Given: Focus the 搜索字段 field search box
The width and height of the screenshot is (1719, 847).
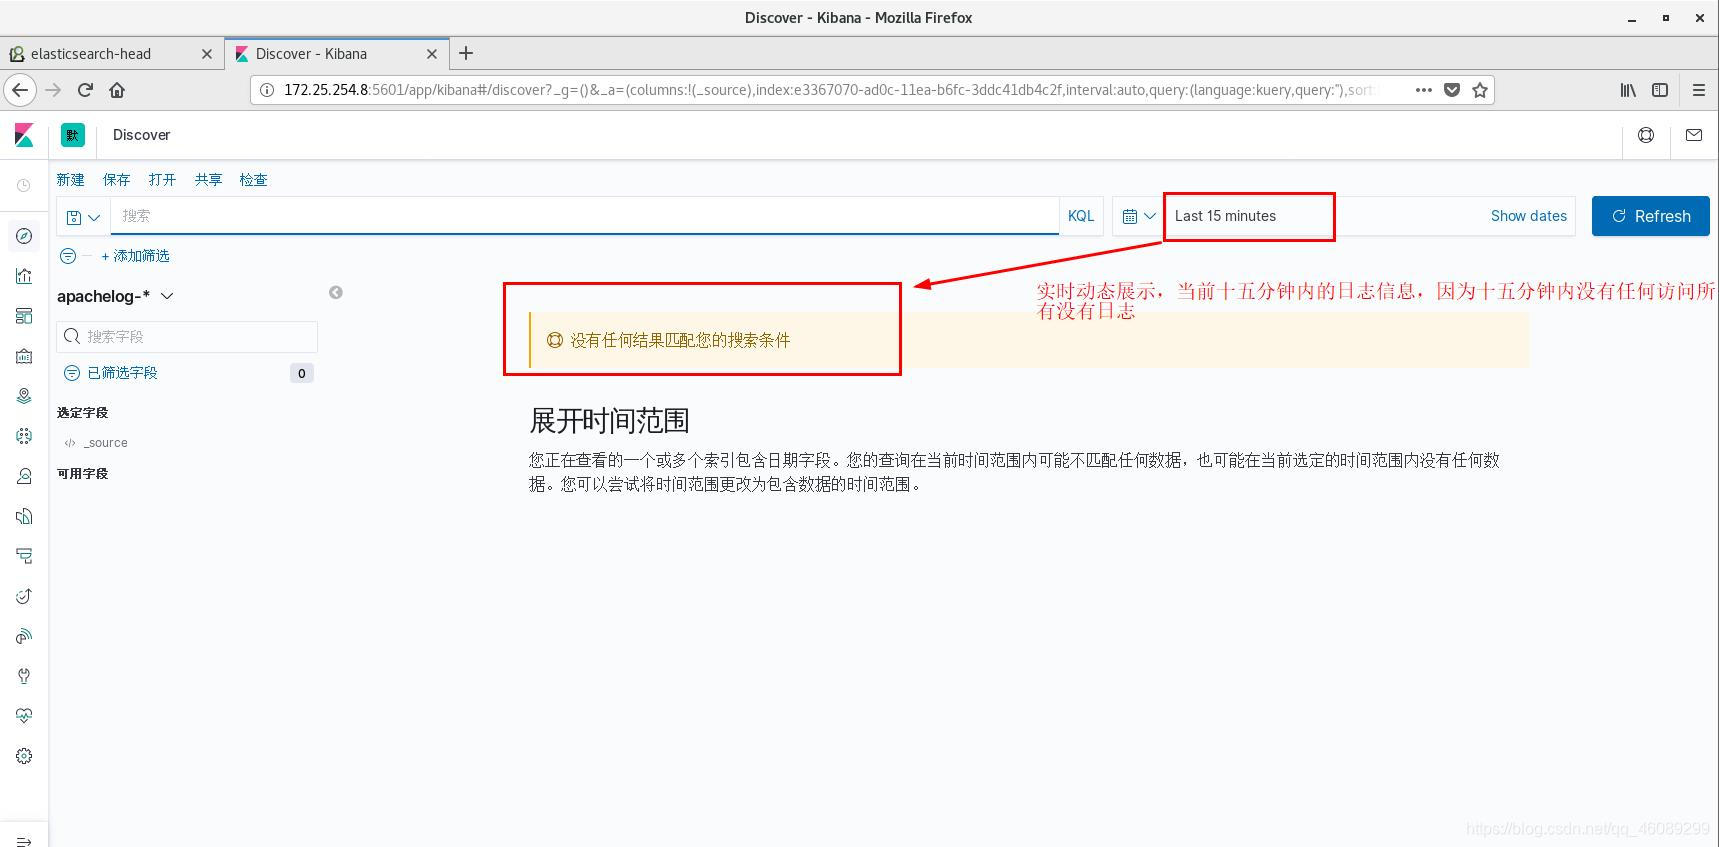Looking at the screenshot, I should [187, 337].
